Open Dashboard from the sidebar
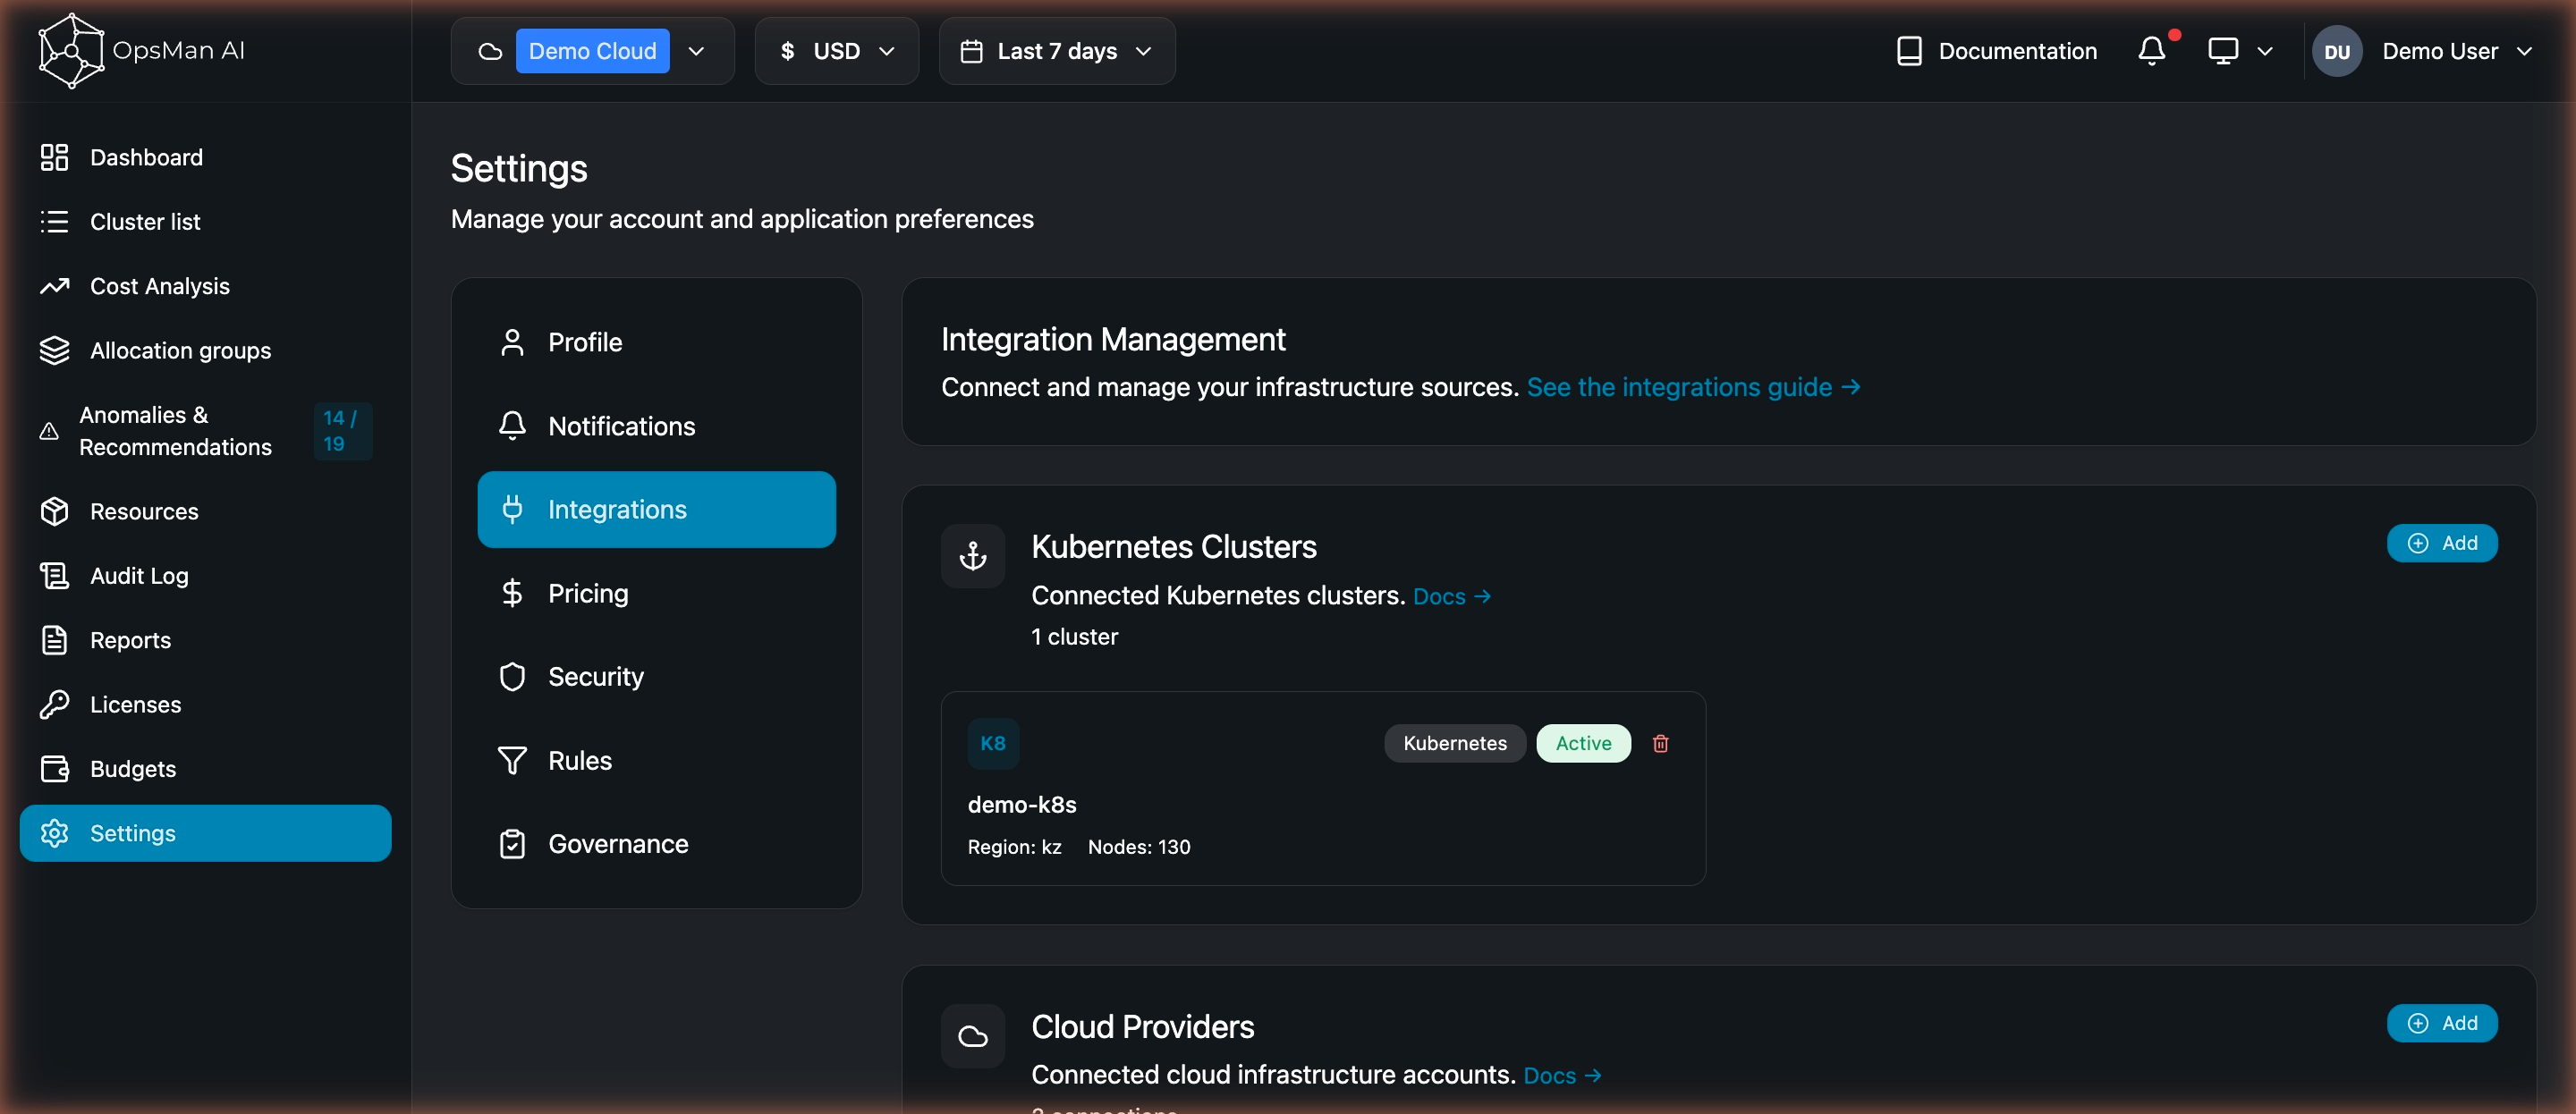The width and height of the screenshot is (2576, 1114). coord(205,157)
